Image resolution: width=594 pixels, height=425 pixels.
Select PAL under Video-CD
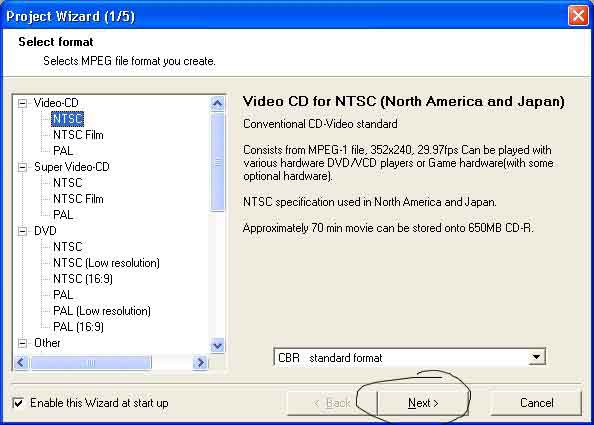pyautogui.click(x=63, y=151)
